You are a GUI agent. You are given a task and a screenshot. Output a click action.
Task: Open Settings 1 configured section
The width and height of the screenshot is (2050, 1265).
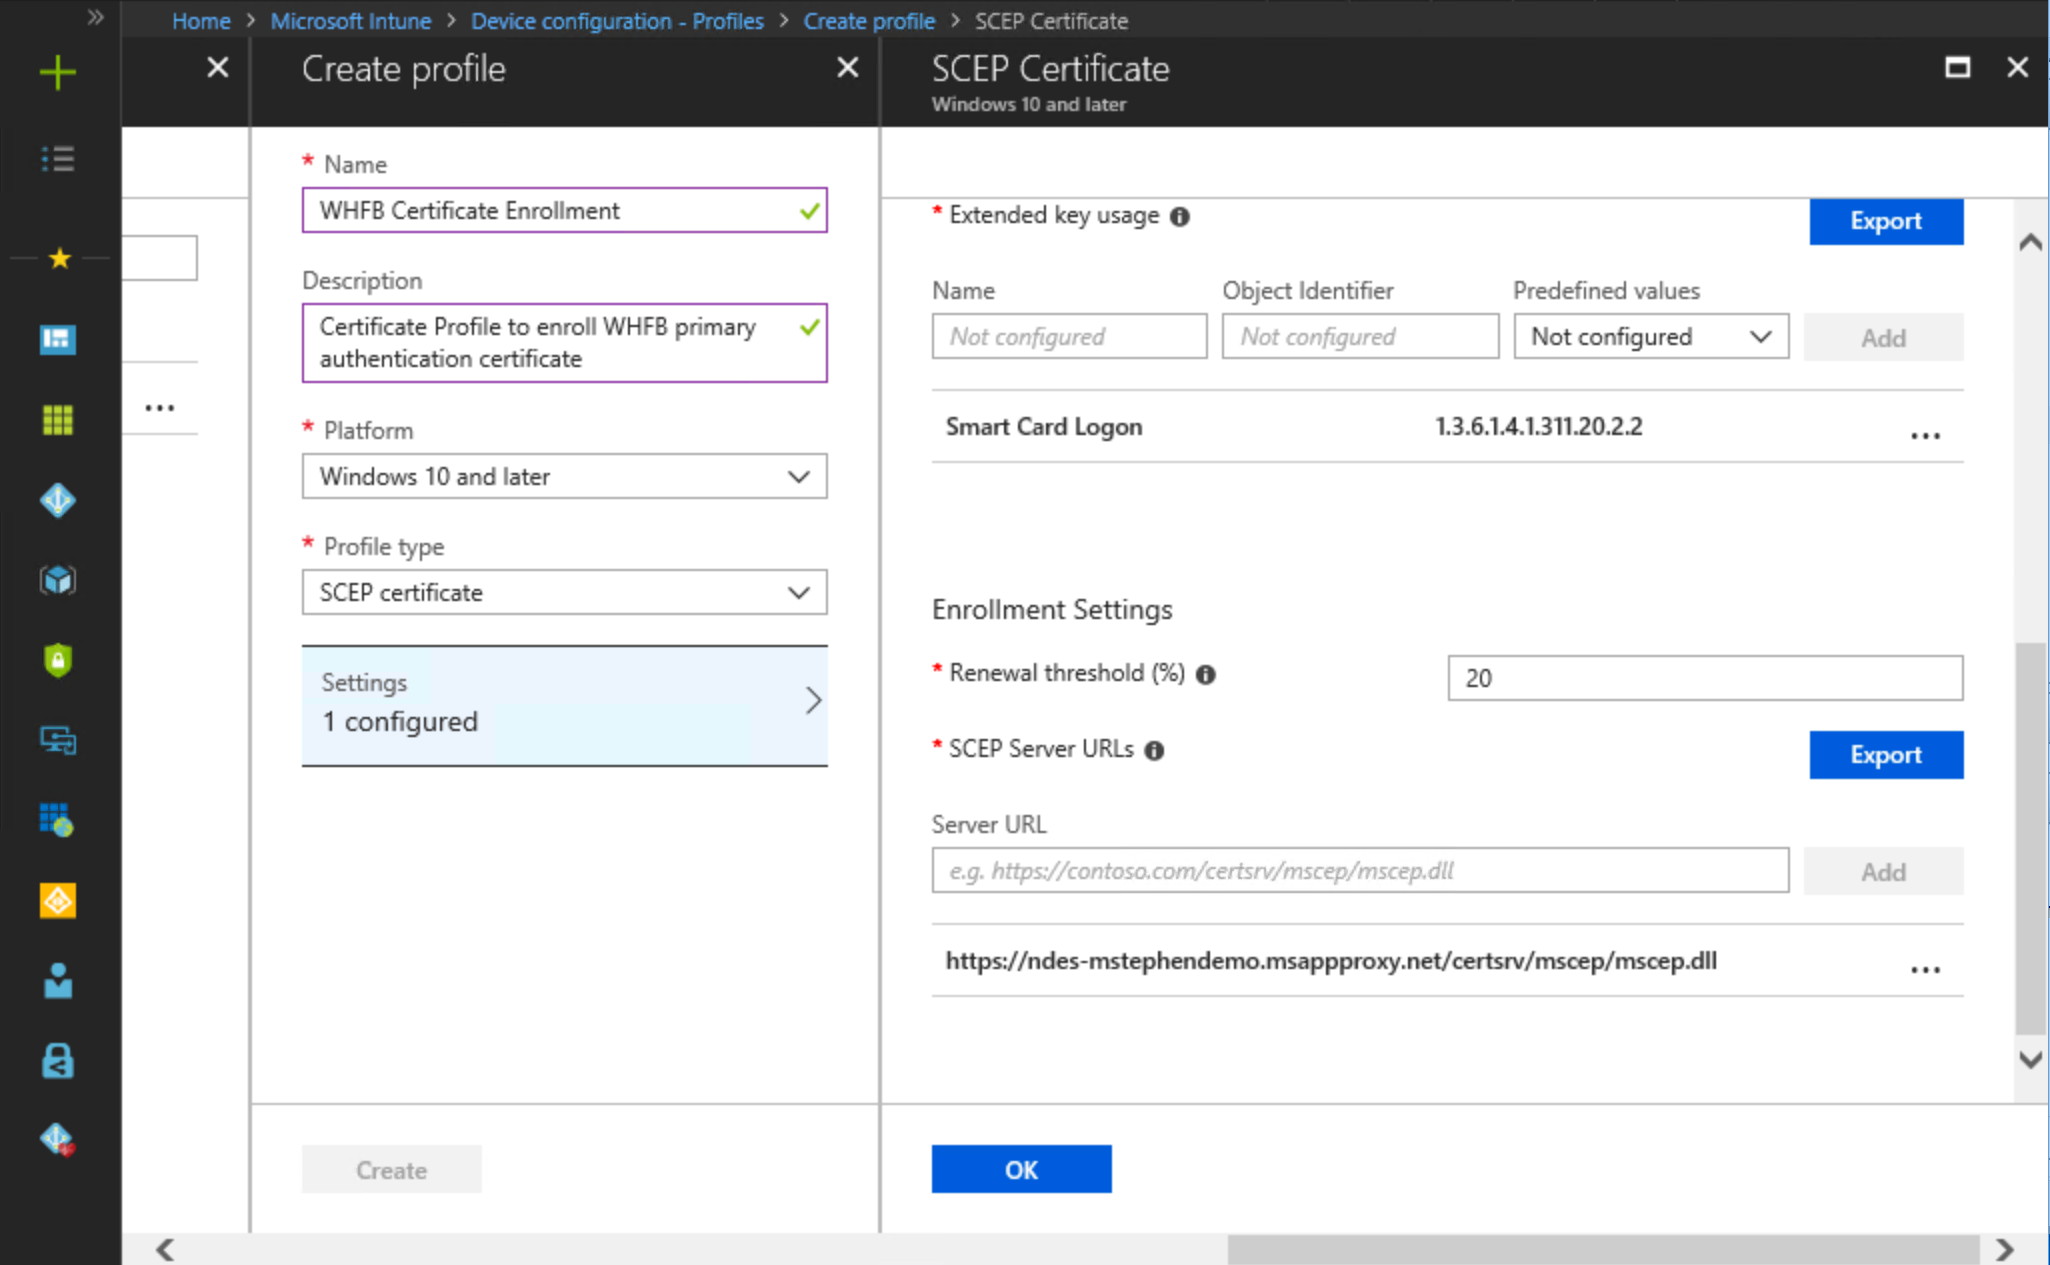(x=564, y=704)
